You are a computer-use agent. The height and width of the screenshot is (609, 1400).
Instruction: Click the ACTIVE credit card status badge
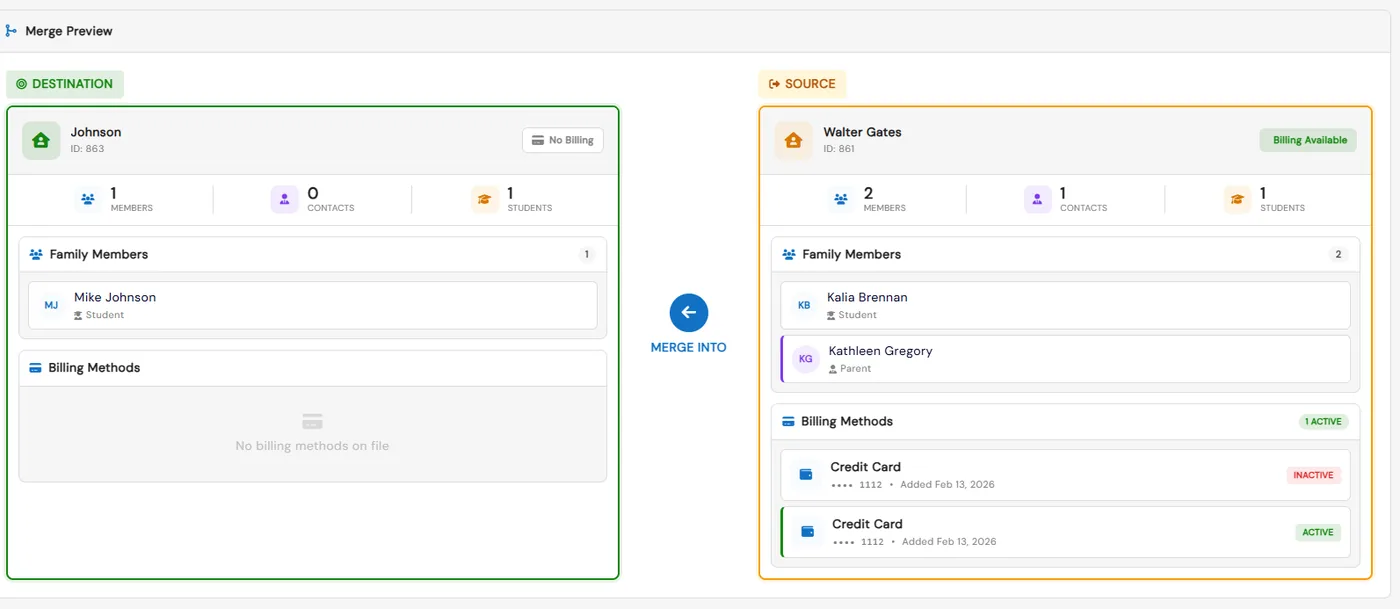1318,532
